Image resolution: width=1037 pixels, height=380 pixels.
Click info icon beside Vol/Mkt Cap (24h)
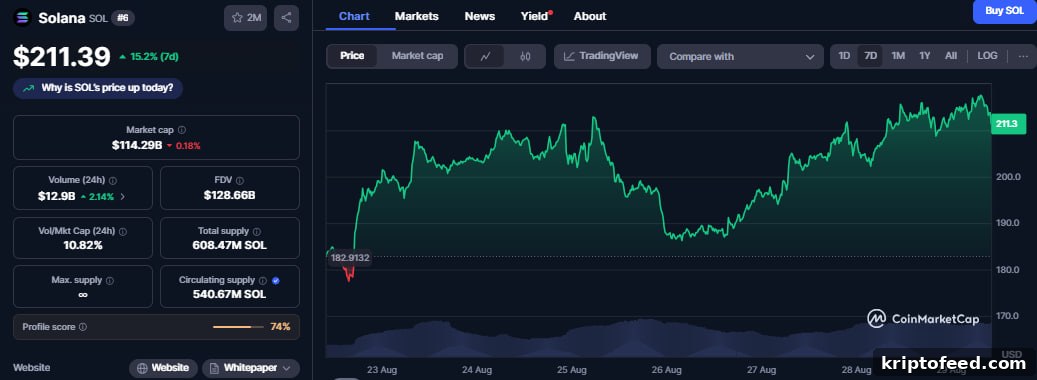click(123, 231)
